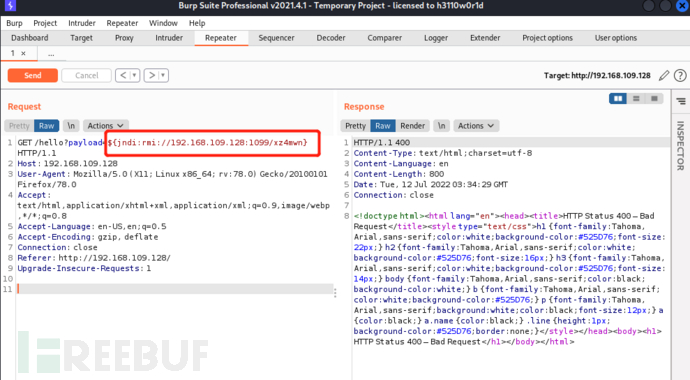Click the Cancel button
The width and height of the screenshot is (690, 380).
[86, 75]
